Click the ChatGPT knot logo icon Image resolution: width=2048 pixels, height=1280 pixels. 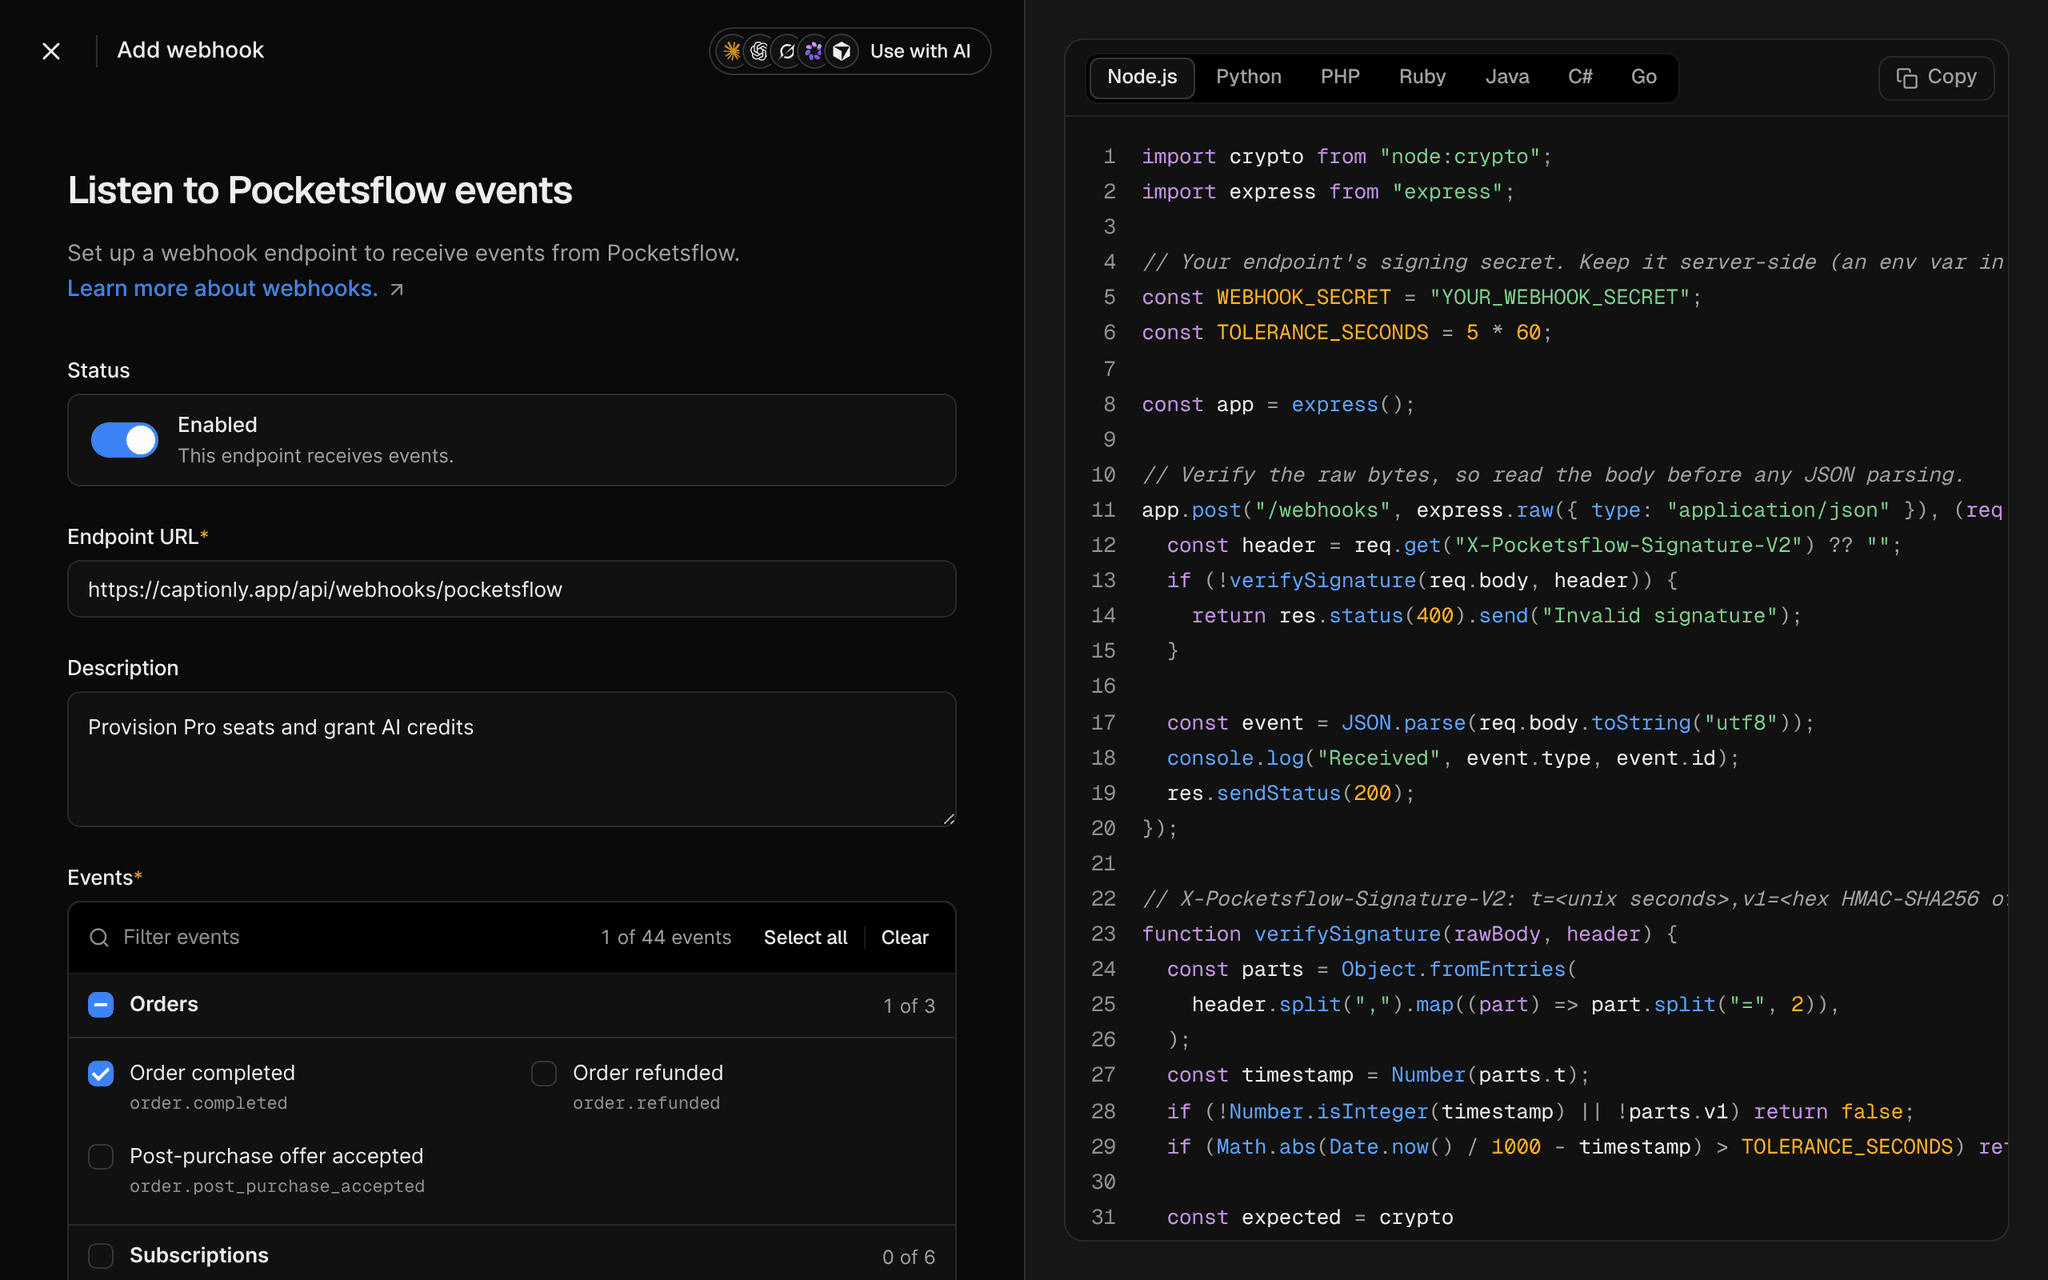pyautogui.click(x=759, y=51)
